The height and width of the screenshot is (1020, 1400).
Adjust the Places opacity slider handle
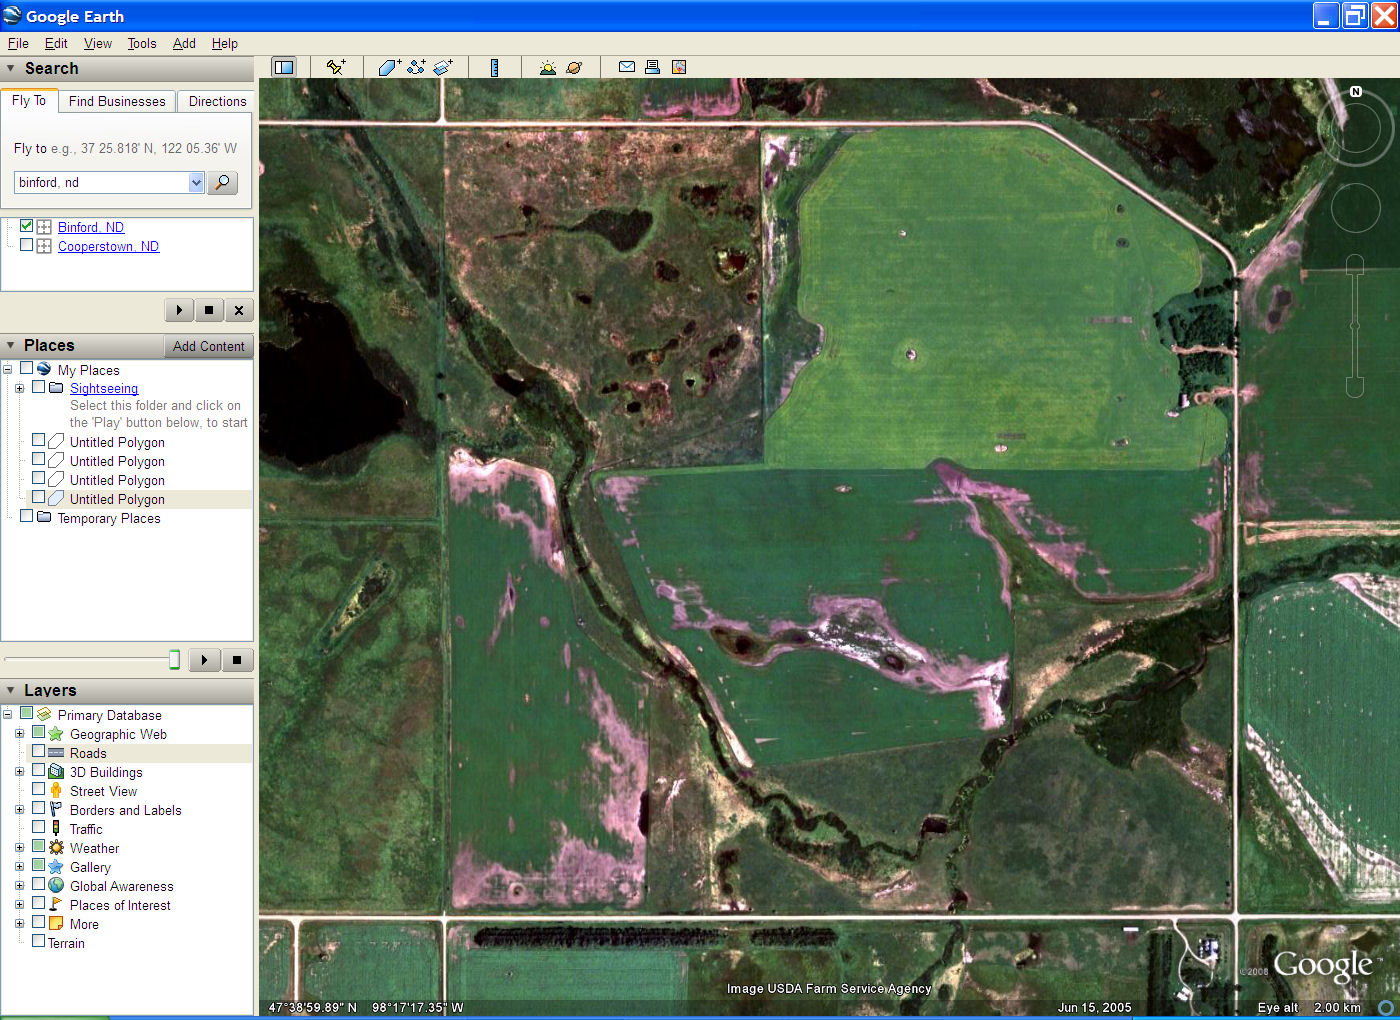point(175,659)
